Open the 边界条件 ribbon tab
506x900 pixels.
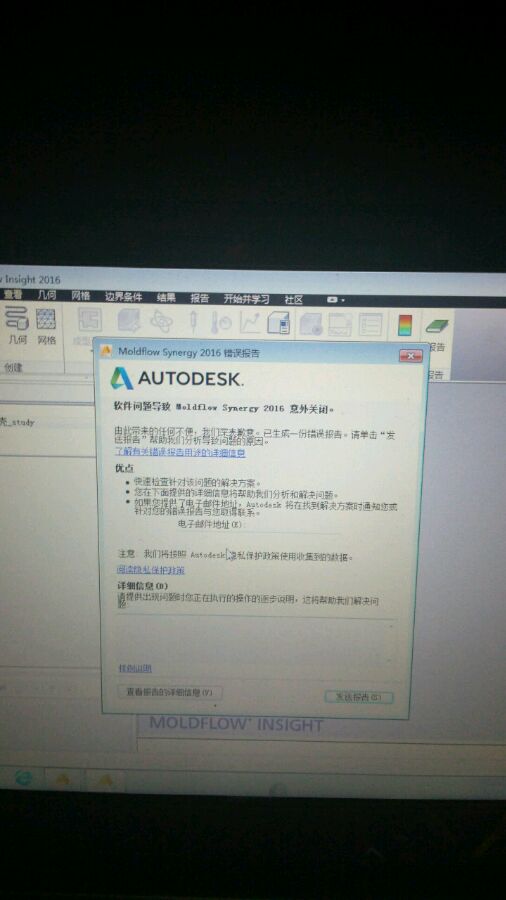(x=123, y=297)
